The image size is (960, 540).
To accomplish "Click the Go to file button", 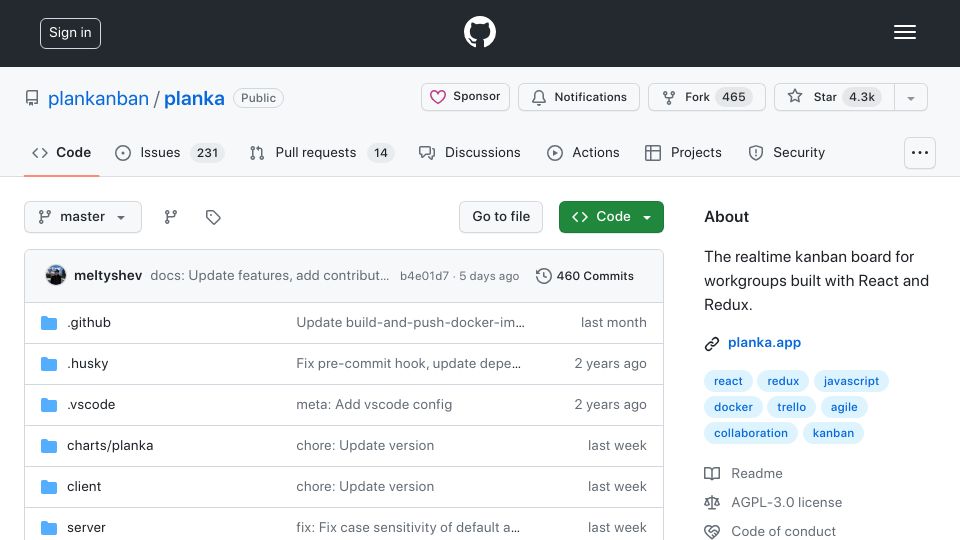I will pos(501,217).
